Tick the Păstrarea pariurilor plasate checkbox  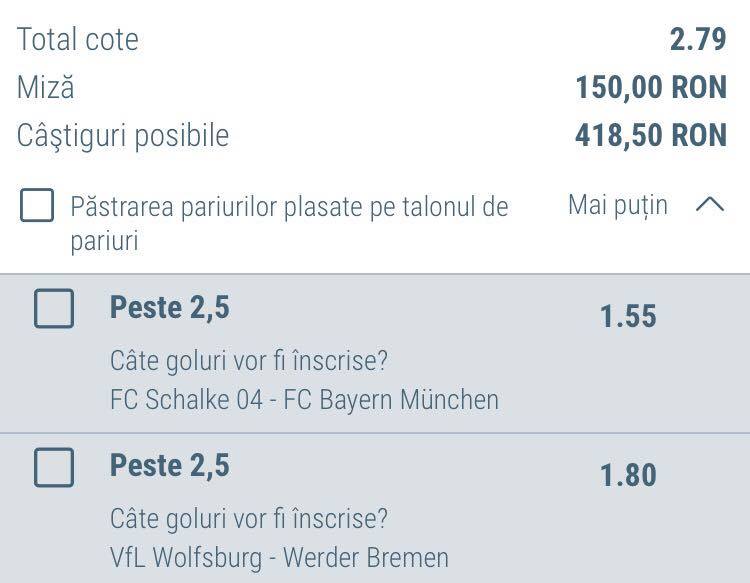(x=37, y=205)
